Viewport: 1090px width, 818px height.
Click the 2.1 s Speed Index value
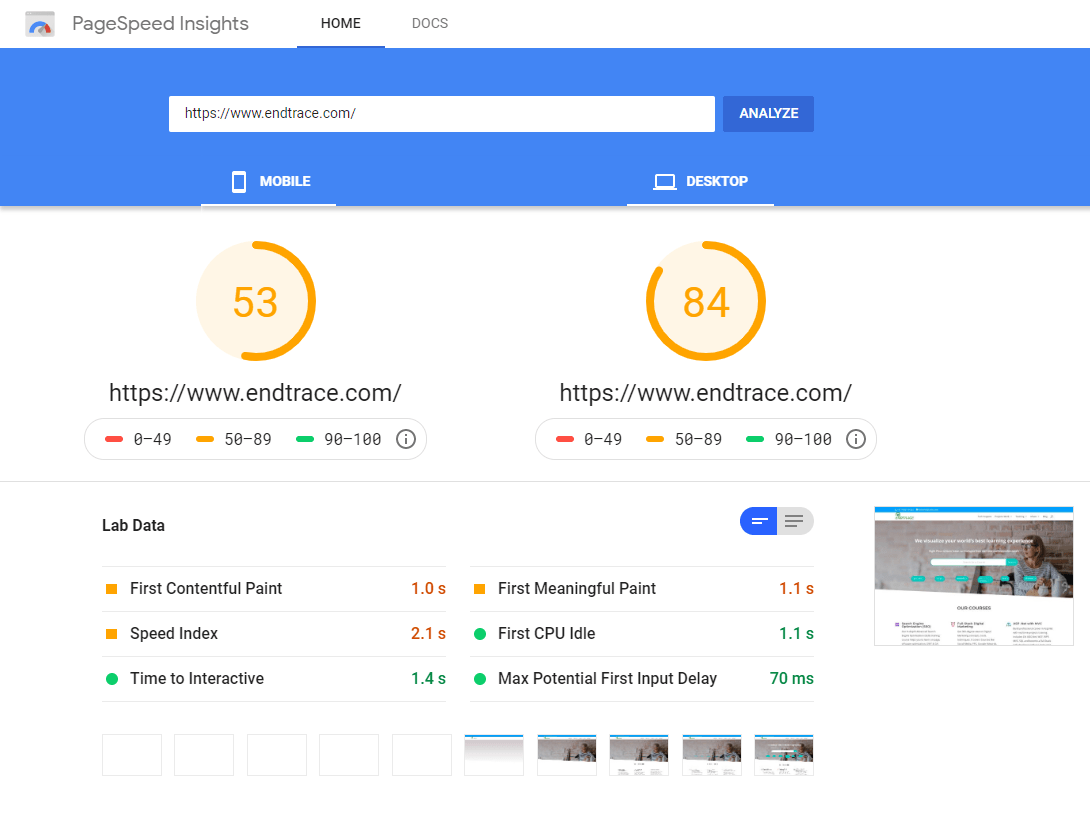point(428,634)
